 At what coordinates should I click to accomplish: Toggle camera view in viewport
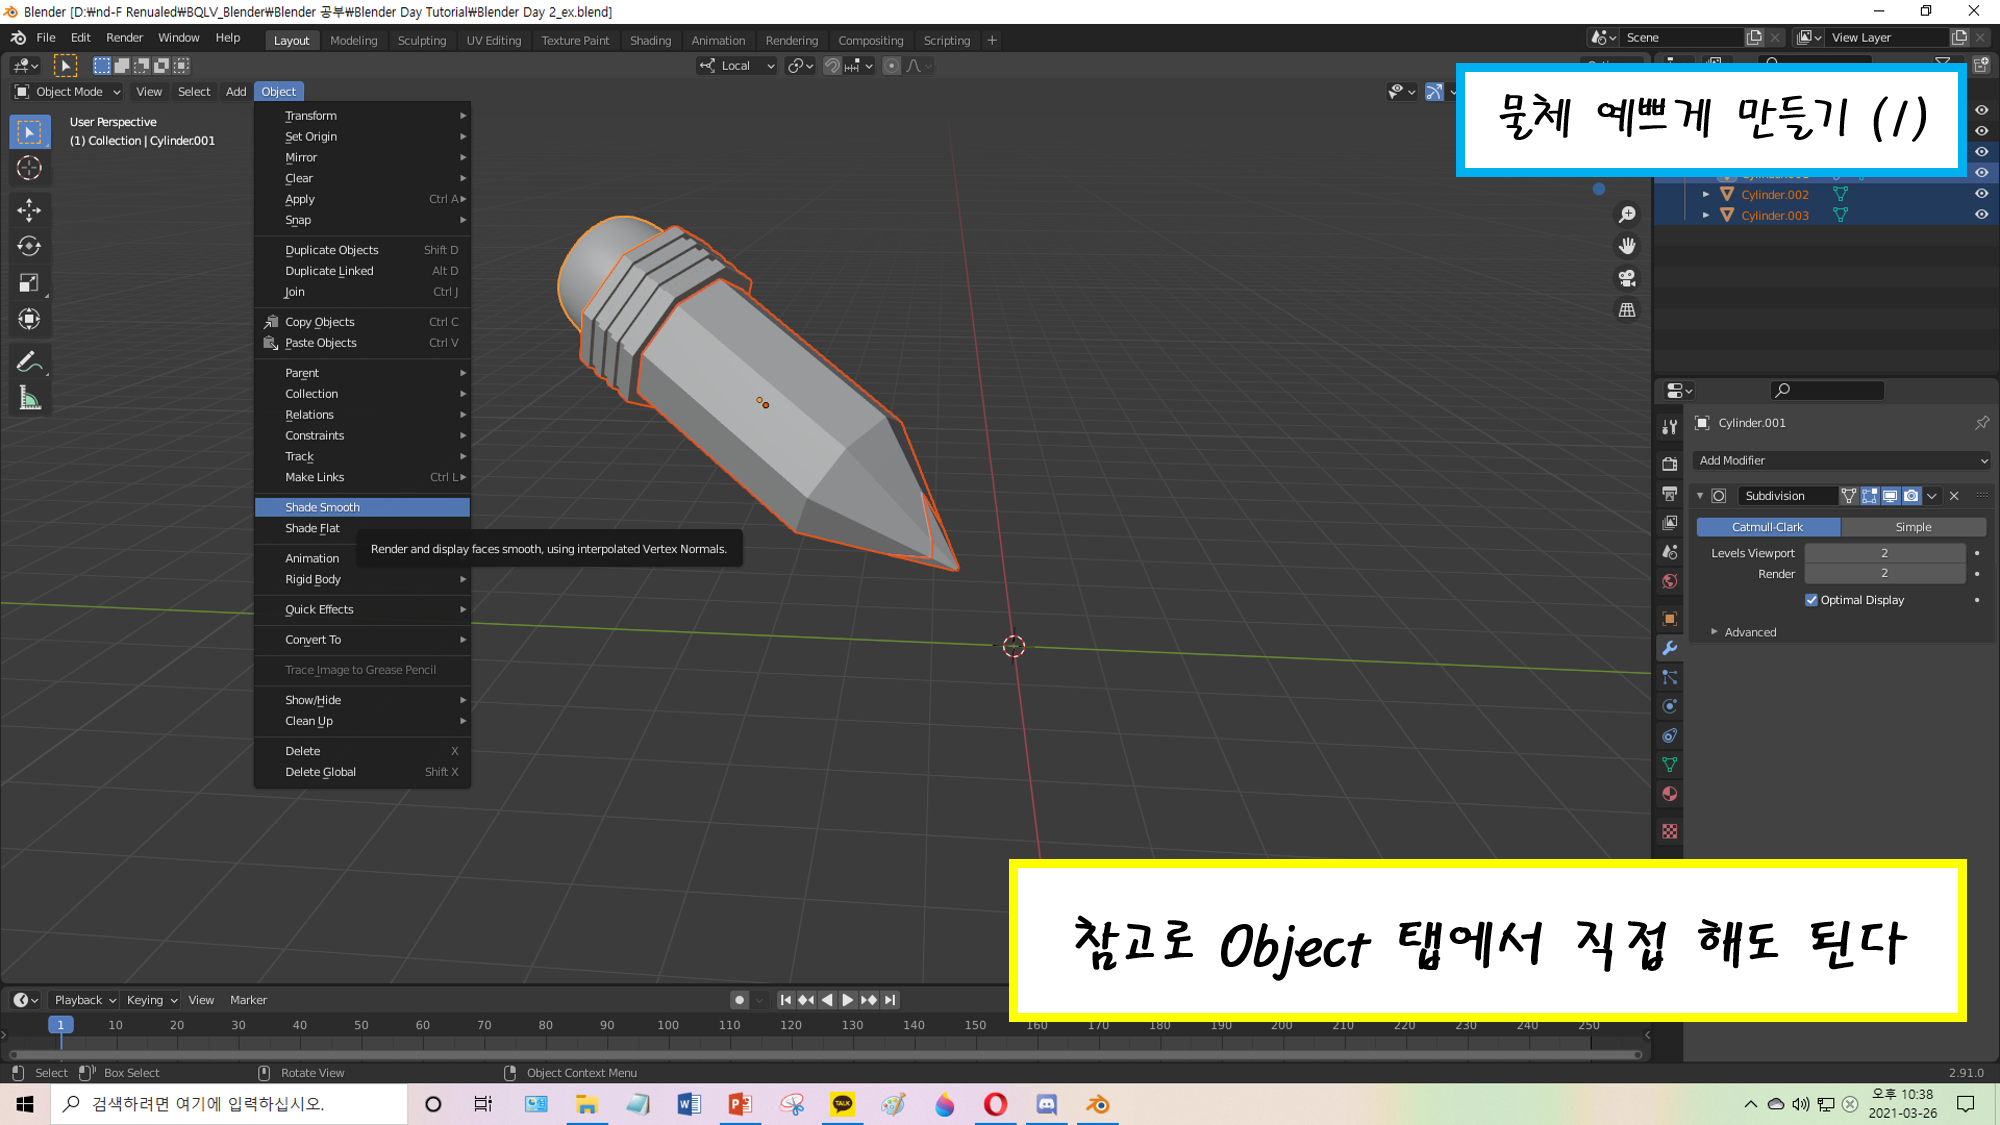click(x=1627, y=278)
